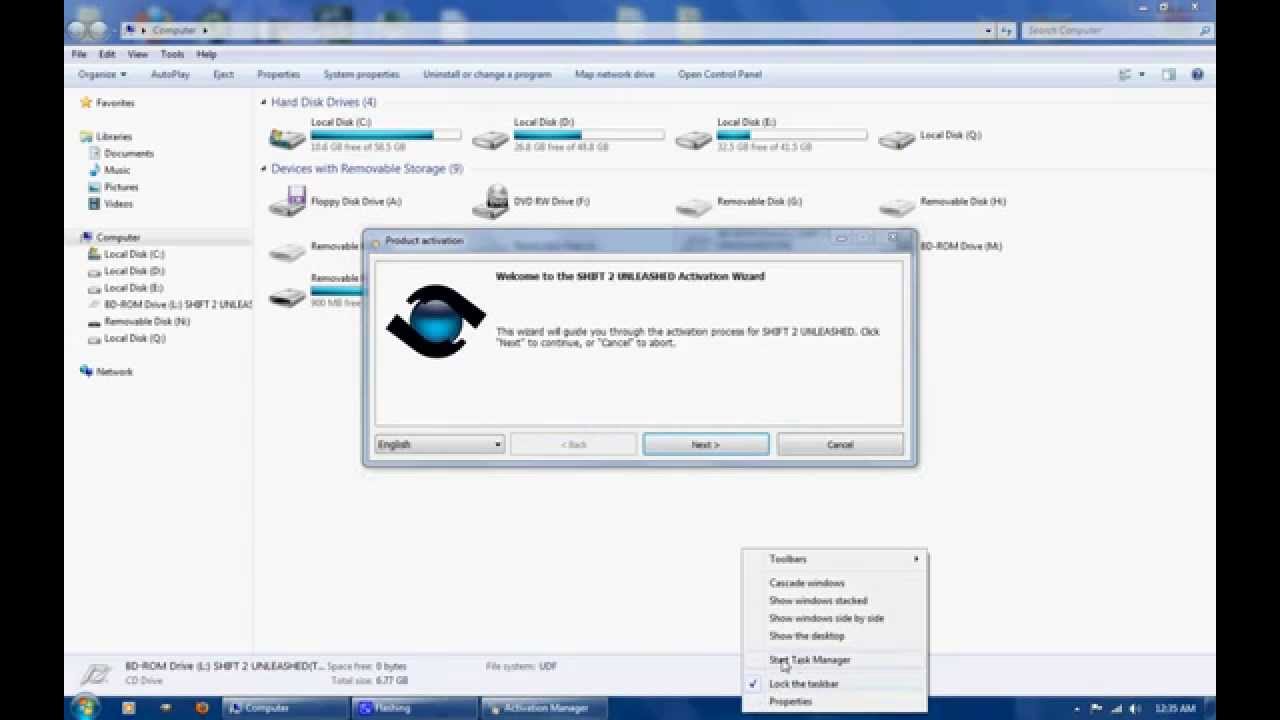Click the Music note icon in sidebar
Viewport: 1280px width, 720px height.
point(95,170)
